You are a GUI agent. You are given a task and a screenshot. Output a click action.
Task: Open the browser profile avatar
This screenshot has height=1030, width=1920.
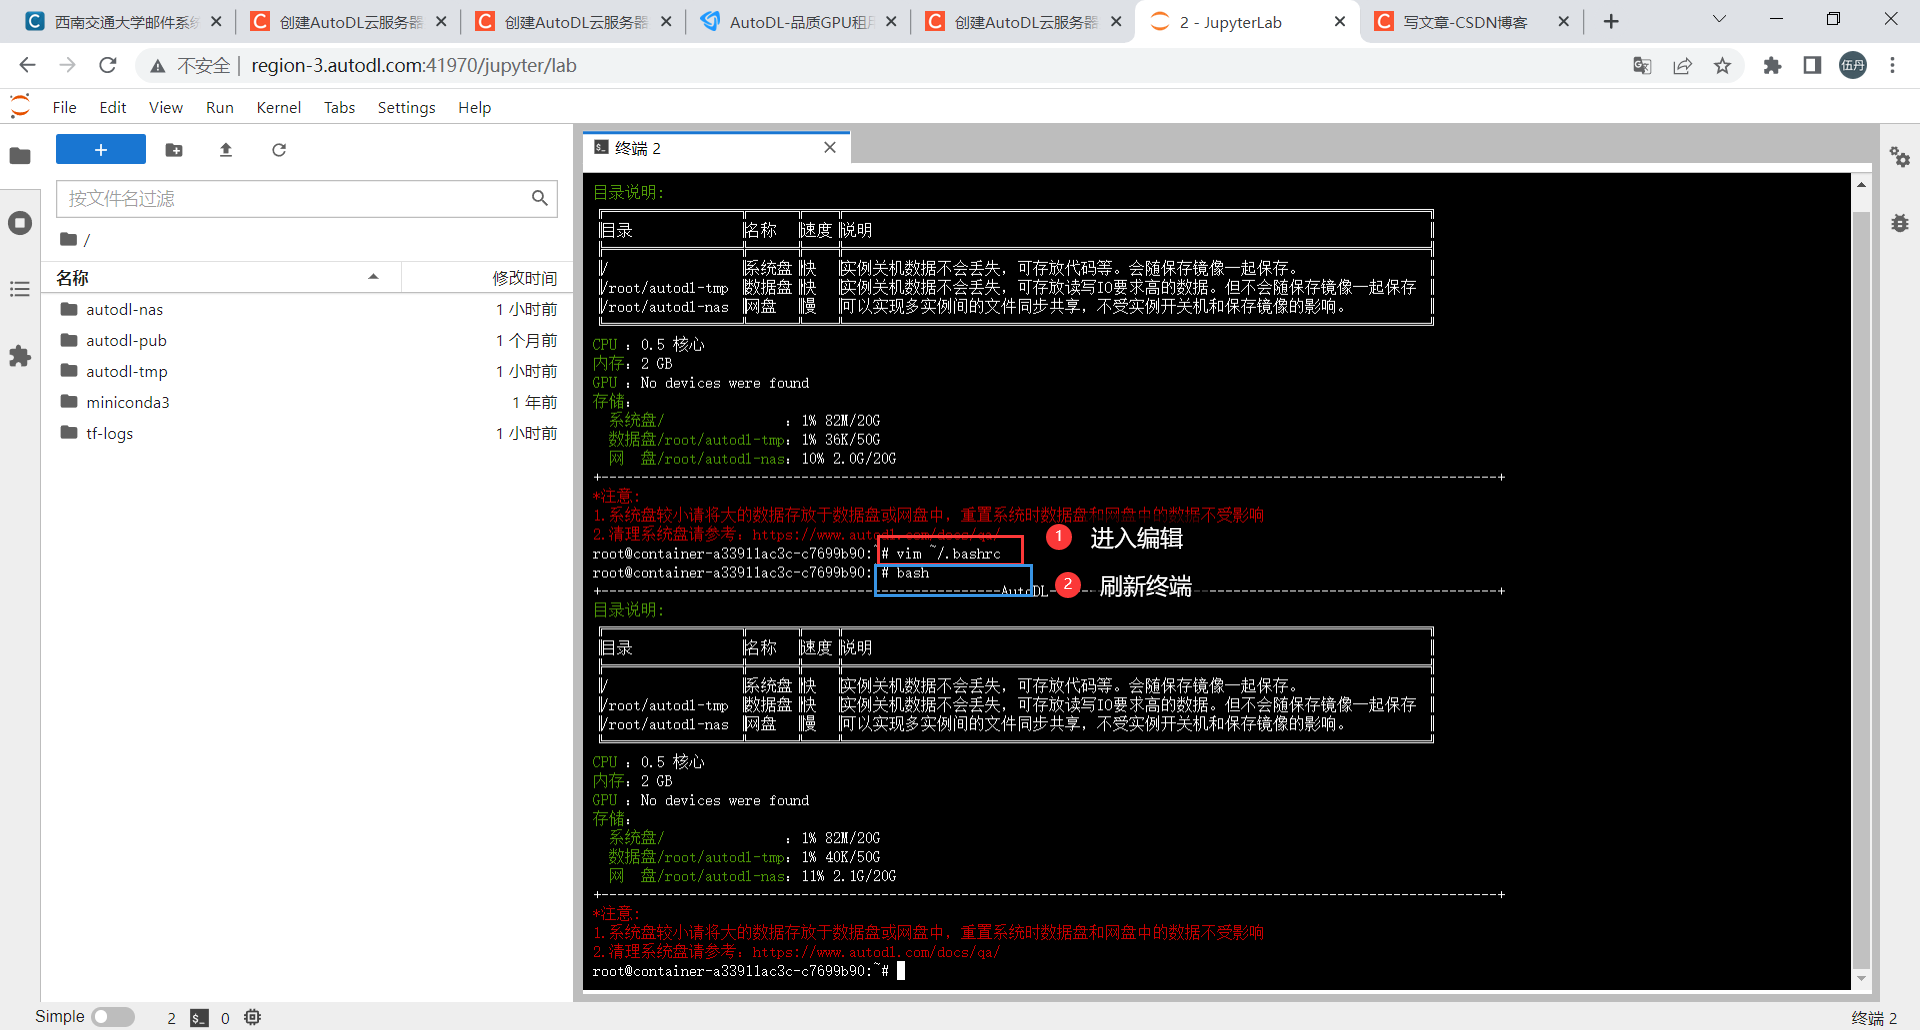click(1853, 66)
